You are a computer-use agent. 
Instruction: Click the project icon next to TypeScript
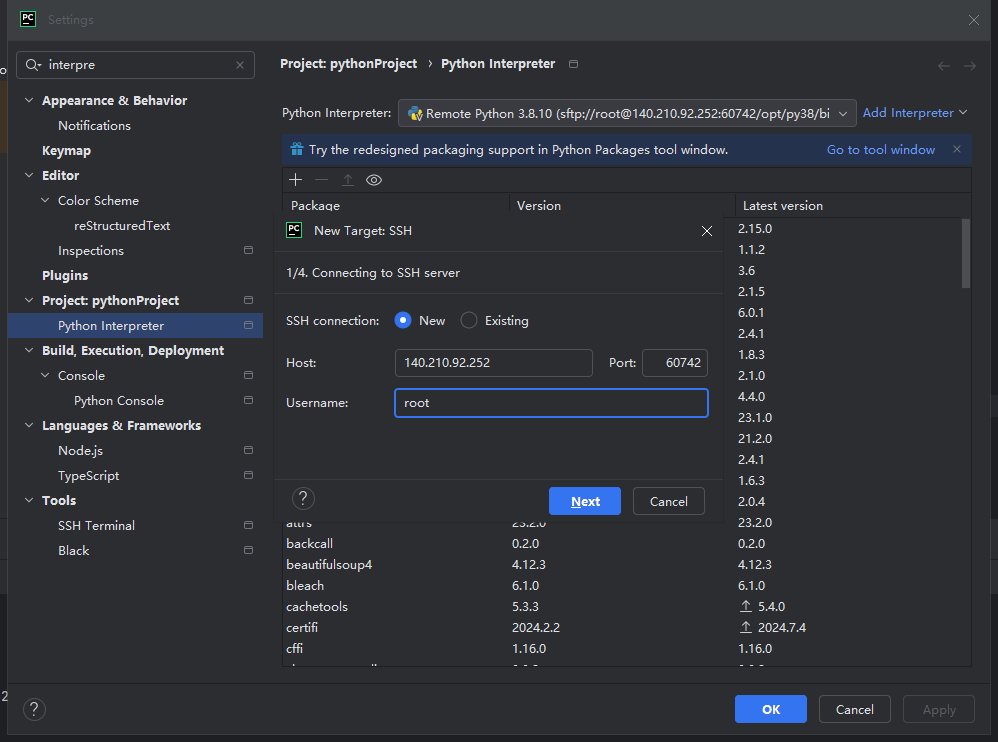[248, 475]
